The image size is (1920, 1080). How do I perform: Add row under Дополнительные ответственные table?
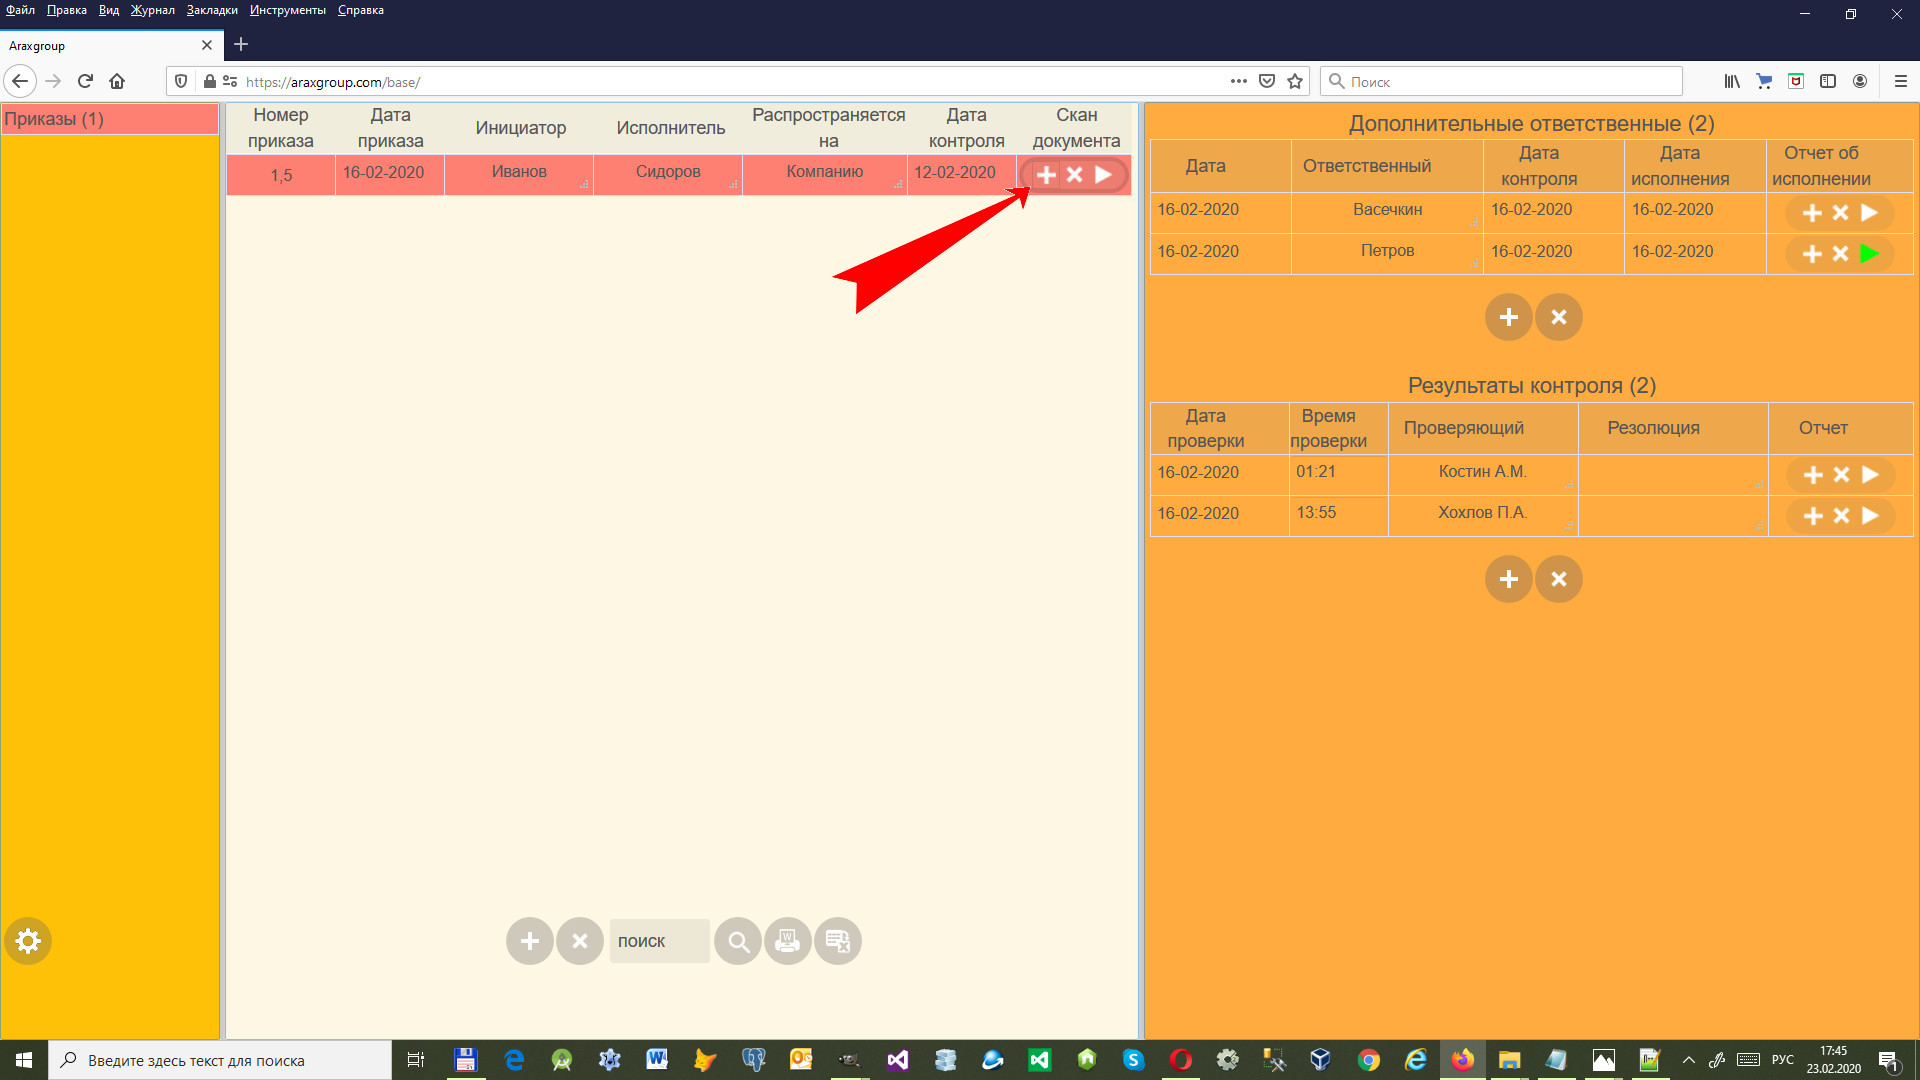coord(1508,317)
